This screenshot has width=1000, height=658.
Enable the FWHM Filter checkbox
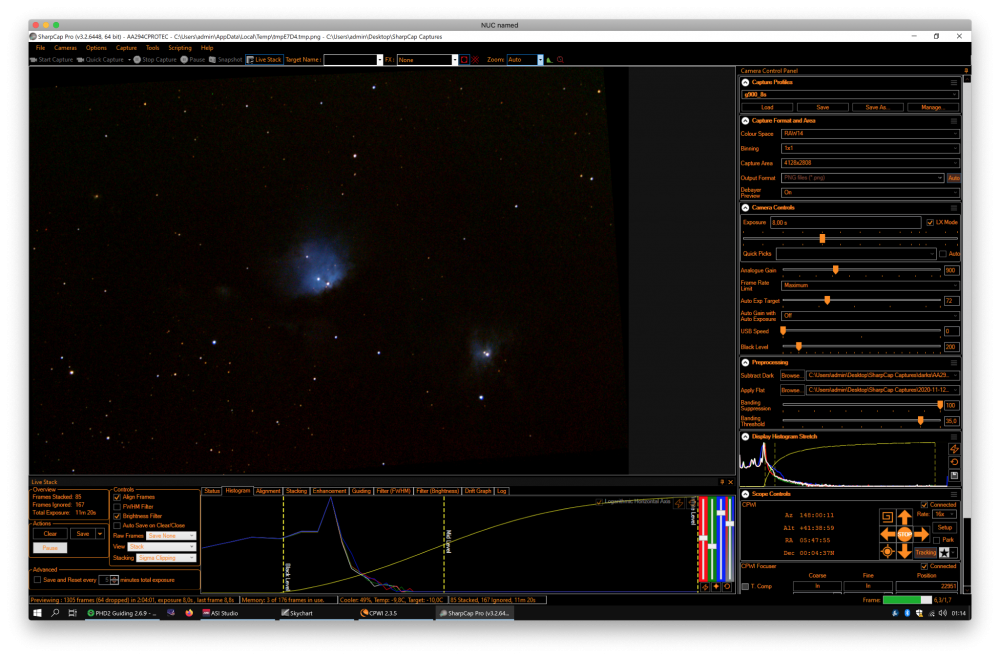(117, 506)
